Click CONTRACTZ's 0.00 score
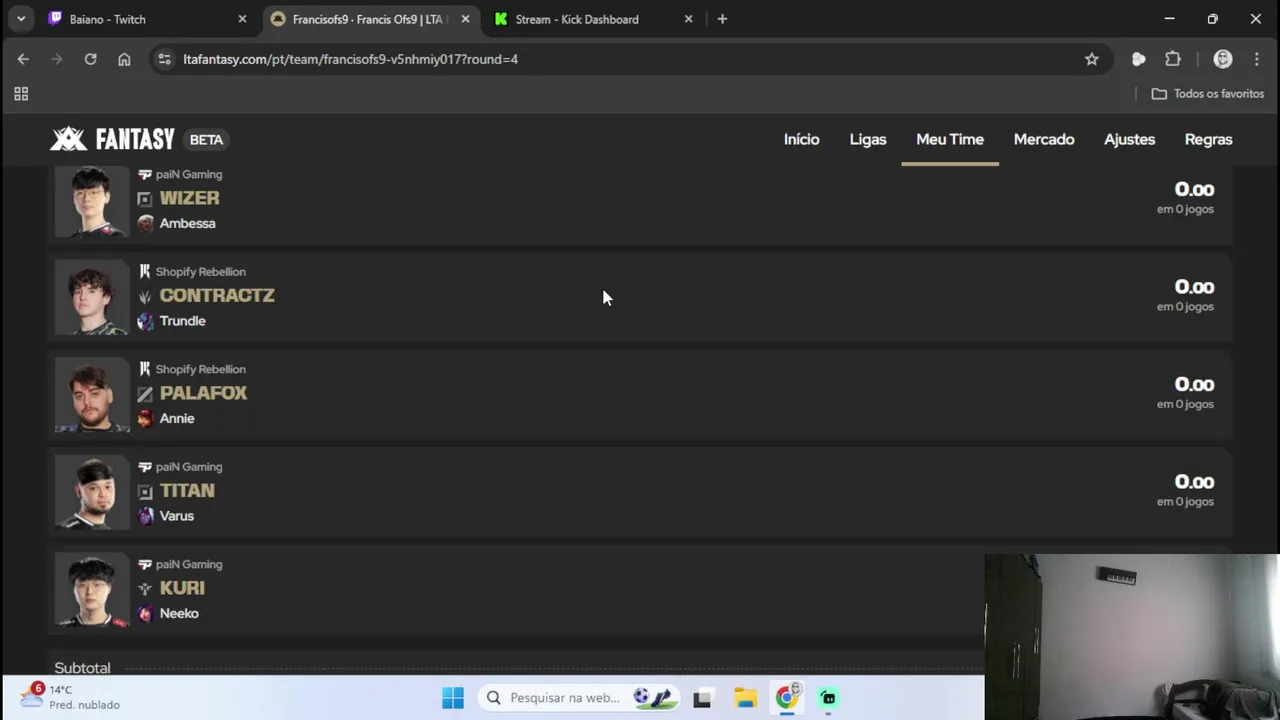1280x720 pixels. [1194, 287]
